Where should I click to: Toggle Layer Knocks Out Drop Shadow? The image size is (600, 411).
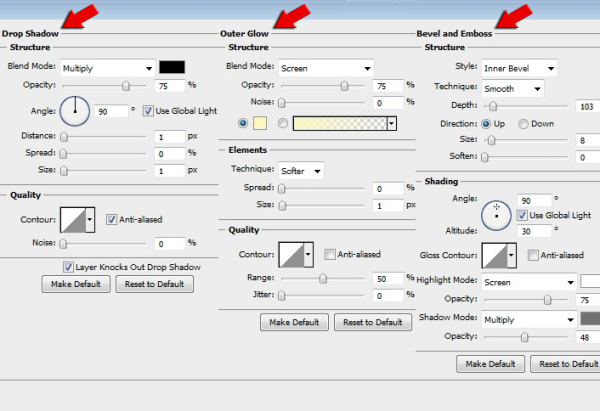[x=68, y=267]
